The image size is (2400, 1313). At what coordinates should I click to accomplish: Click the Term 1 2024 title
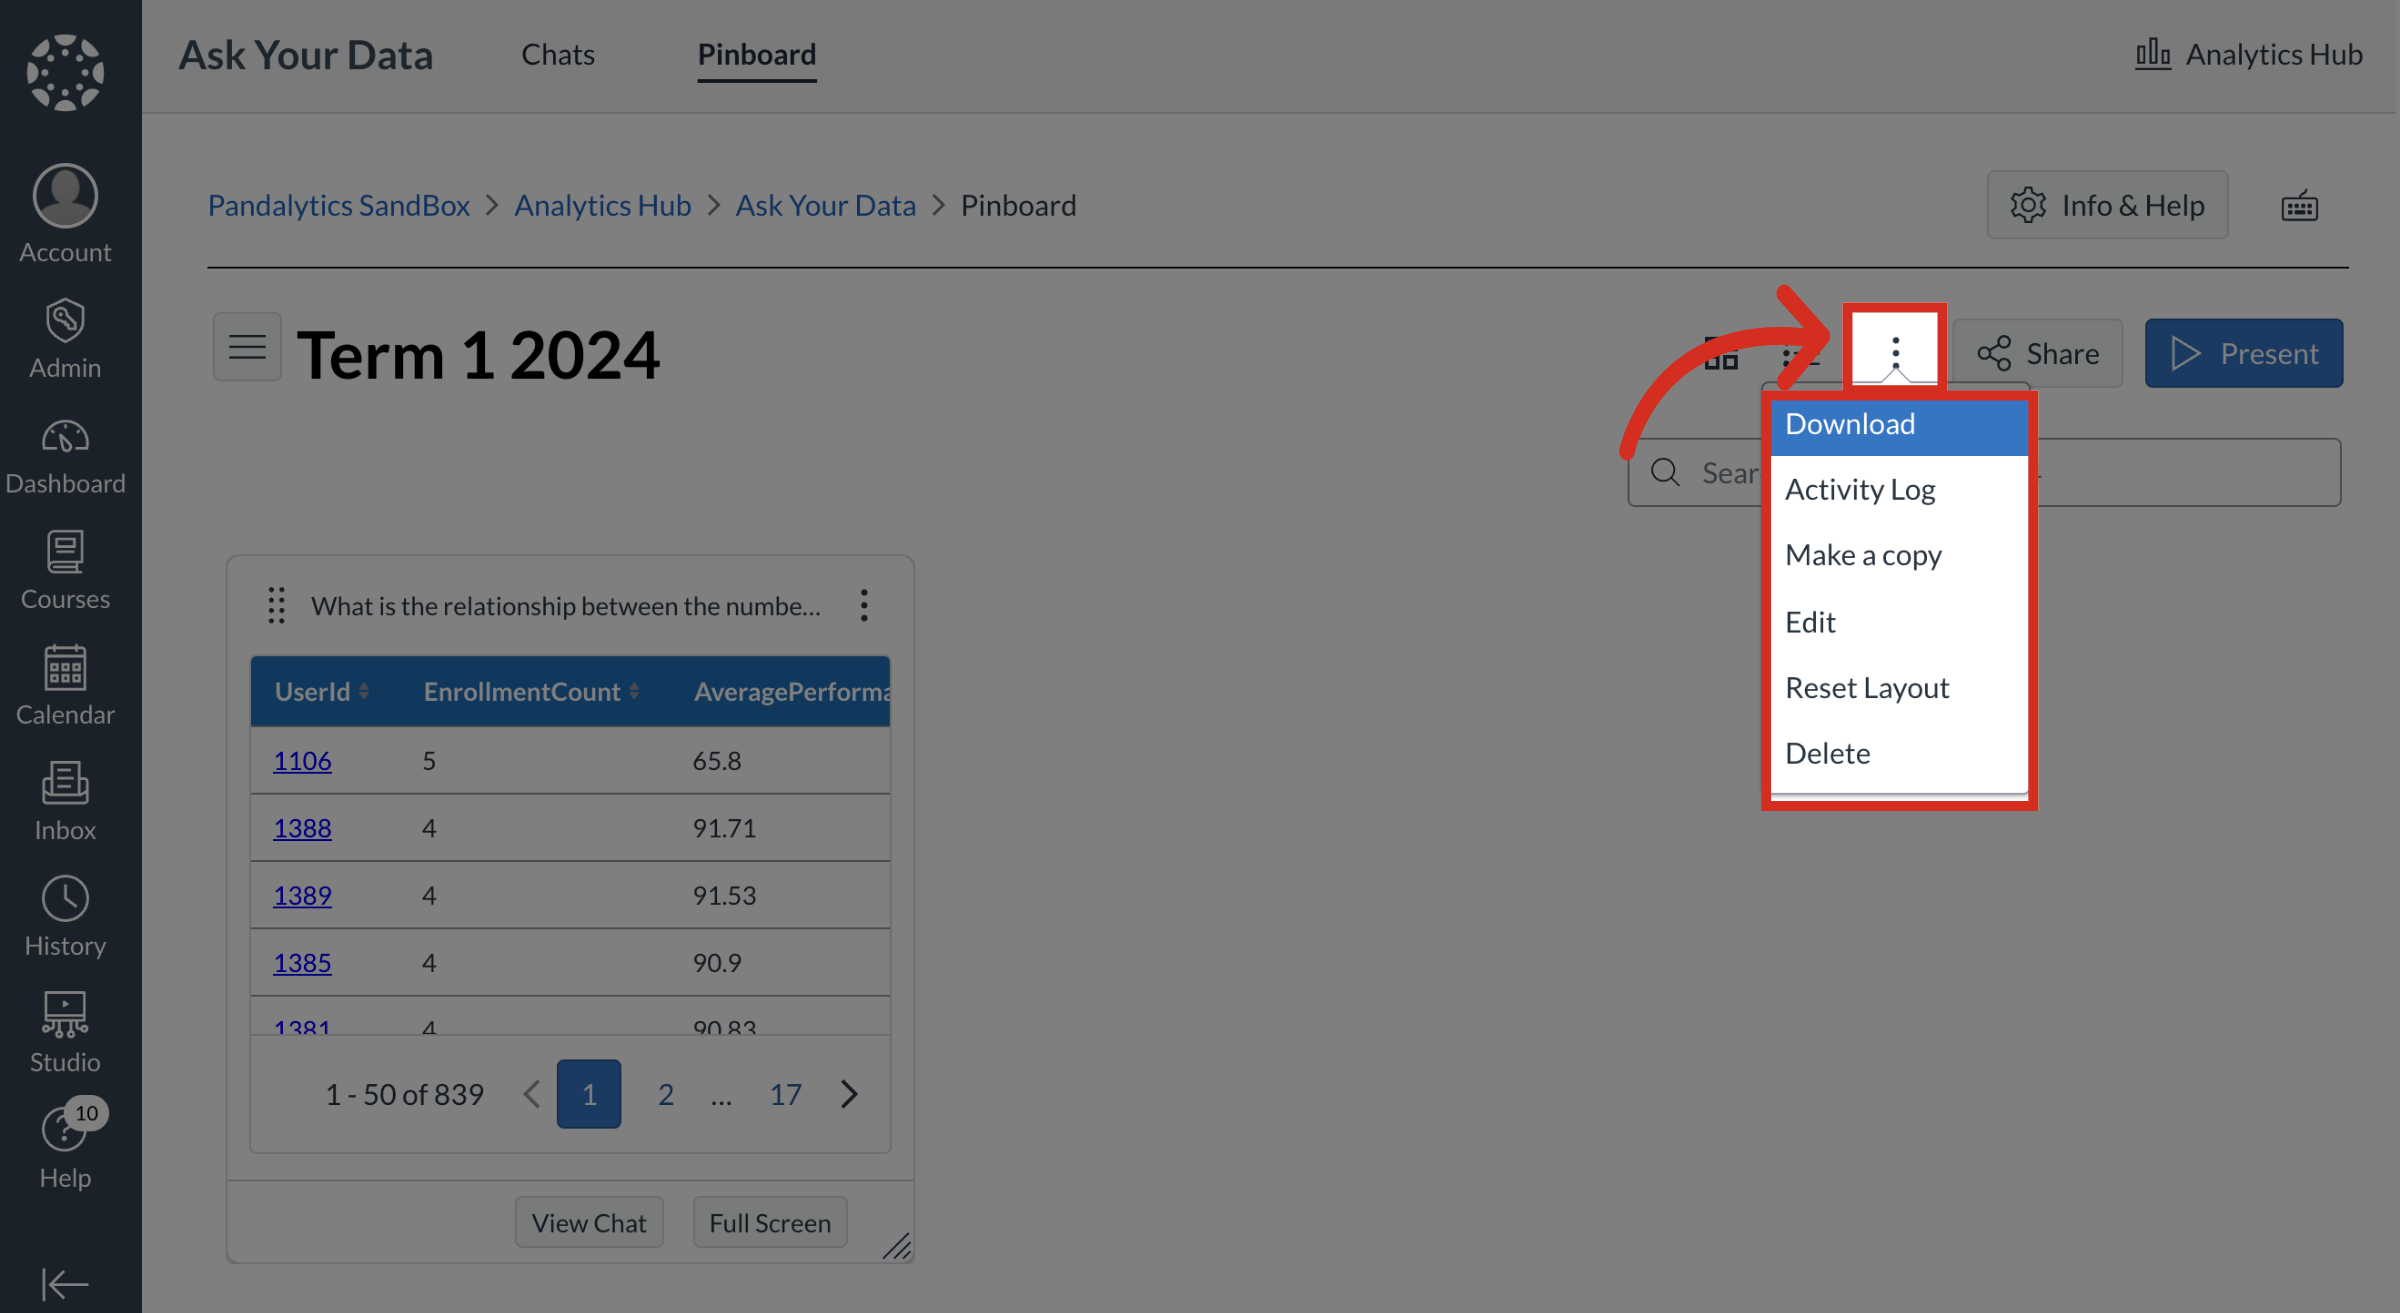[x=478, y=354]
